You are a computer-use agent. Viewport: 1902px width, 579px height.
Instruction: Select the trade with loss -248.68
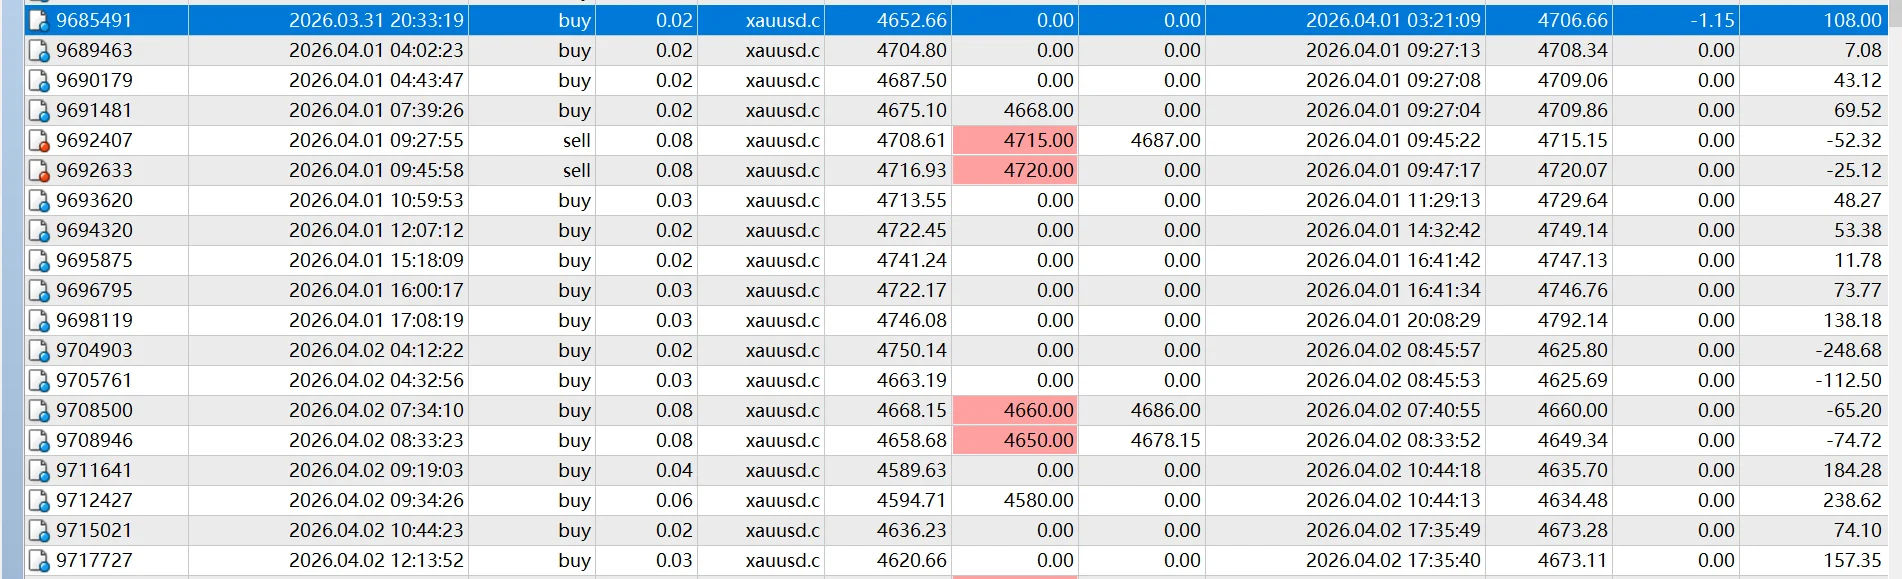coord(956,350)
